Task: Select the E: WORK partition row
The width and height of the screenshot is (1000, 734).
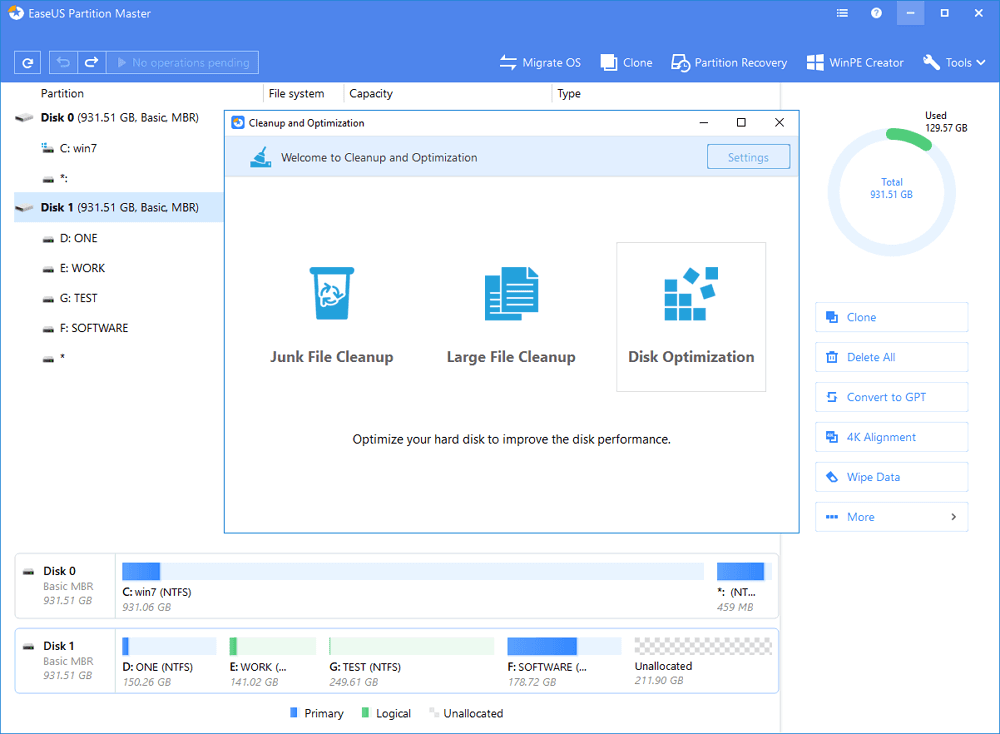Action: pos(119,268)
